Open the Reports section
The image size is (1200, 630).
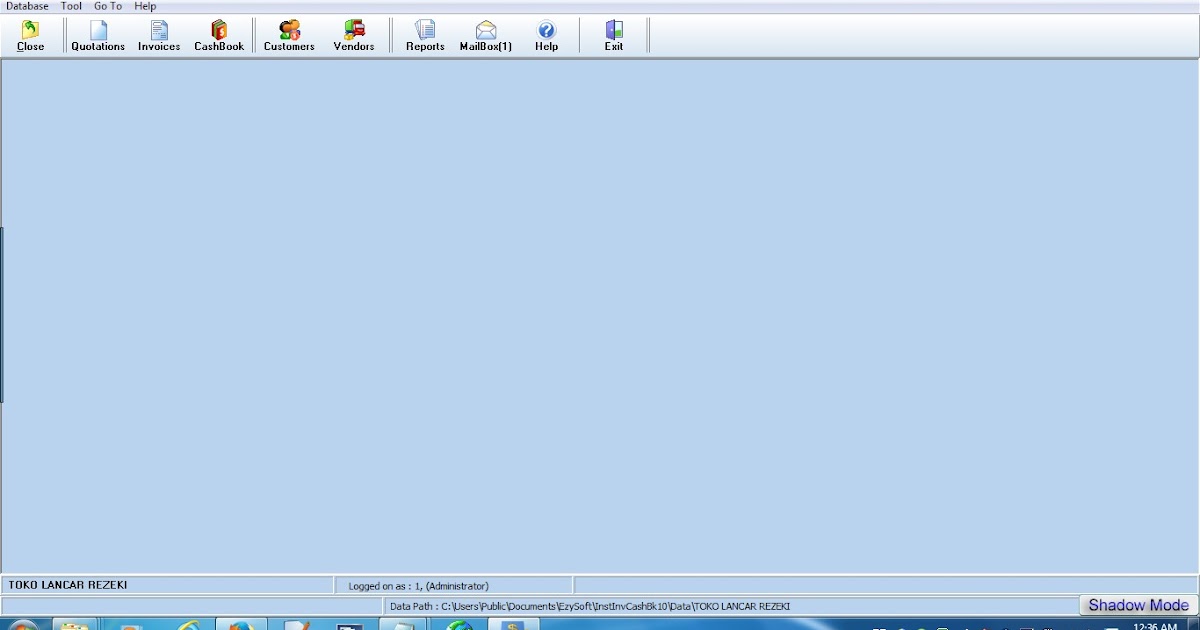425,35
